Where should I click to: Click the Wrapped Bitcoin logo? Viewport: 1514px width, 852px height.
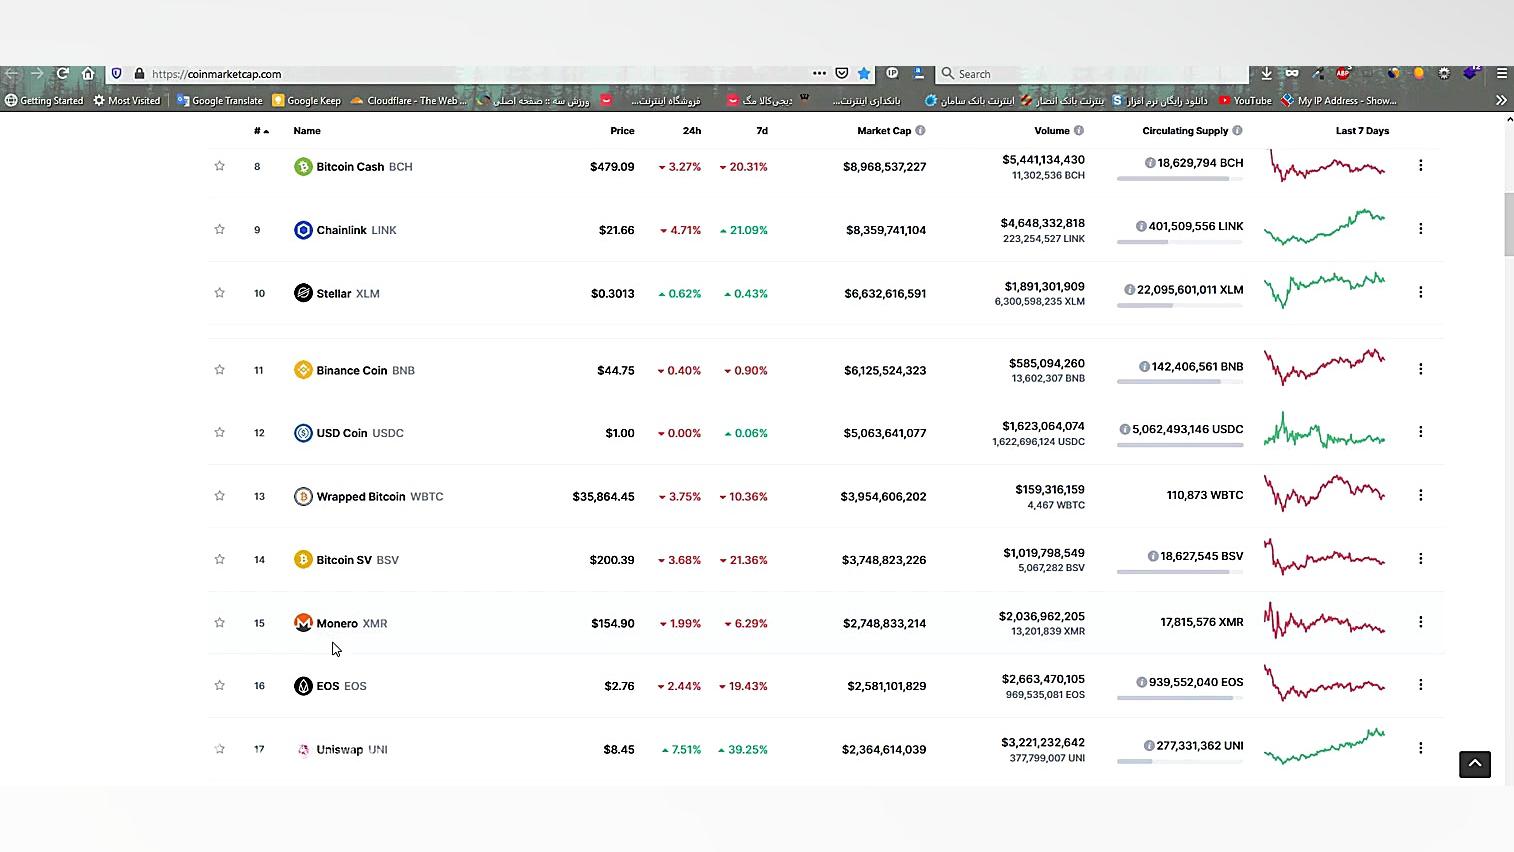[303, 496]
